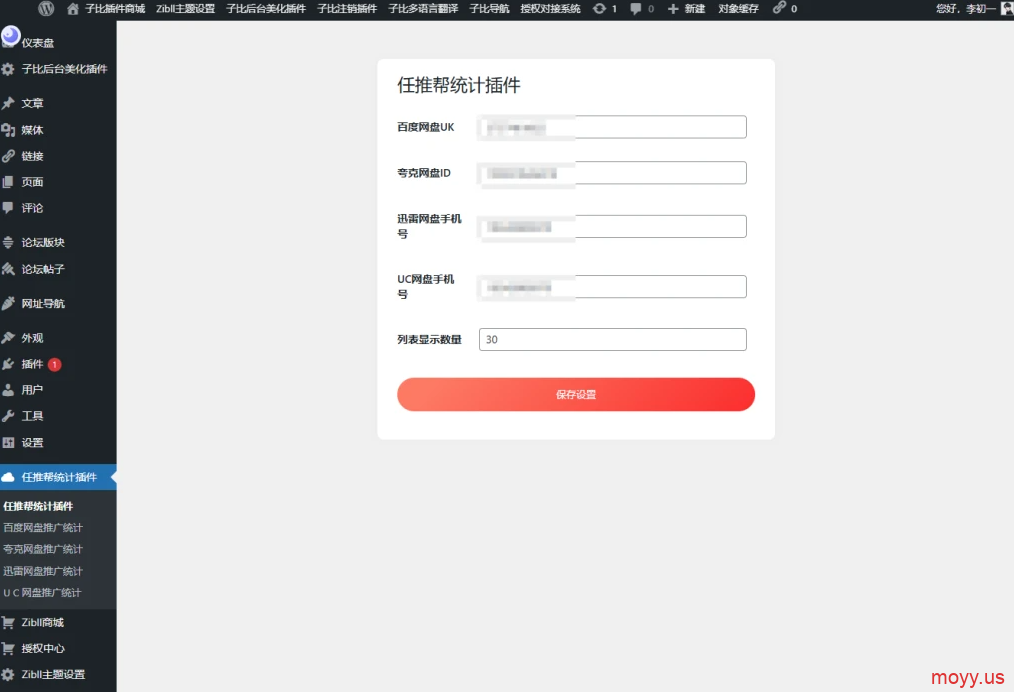Click the media icon beside 媒体
The width and height of the screenshot is (1014, 692).
8,130
